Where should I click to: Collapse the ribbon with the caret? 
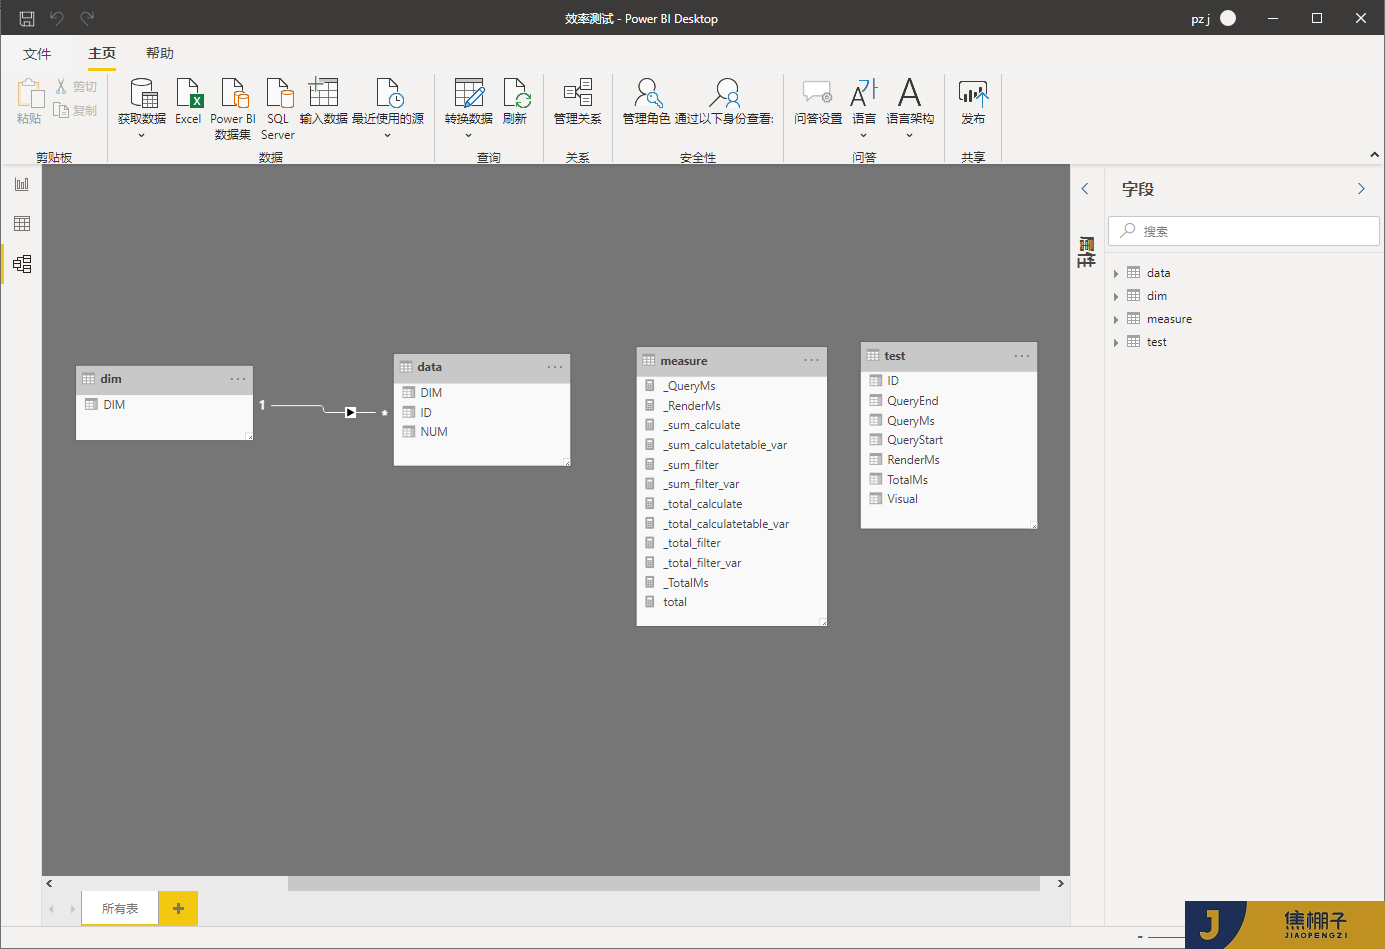tap(1374, 155)
